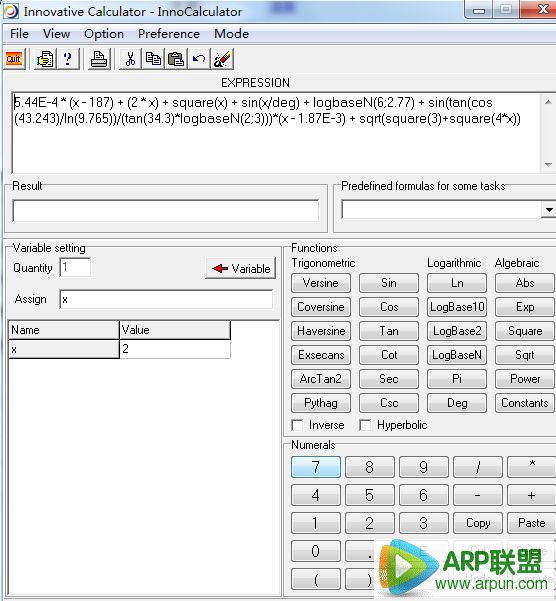Click the value cell for variable x
This screenshot has width=556, height=601.
(x=175, y=349)
